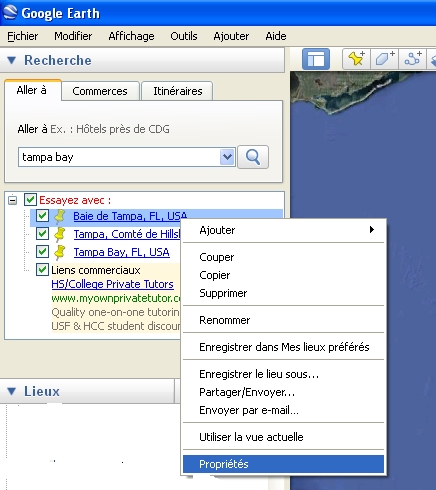436x490 pixels.
Task: Toggle the sidebar panel icon
Action: [x=315, y=59]
